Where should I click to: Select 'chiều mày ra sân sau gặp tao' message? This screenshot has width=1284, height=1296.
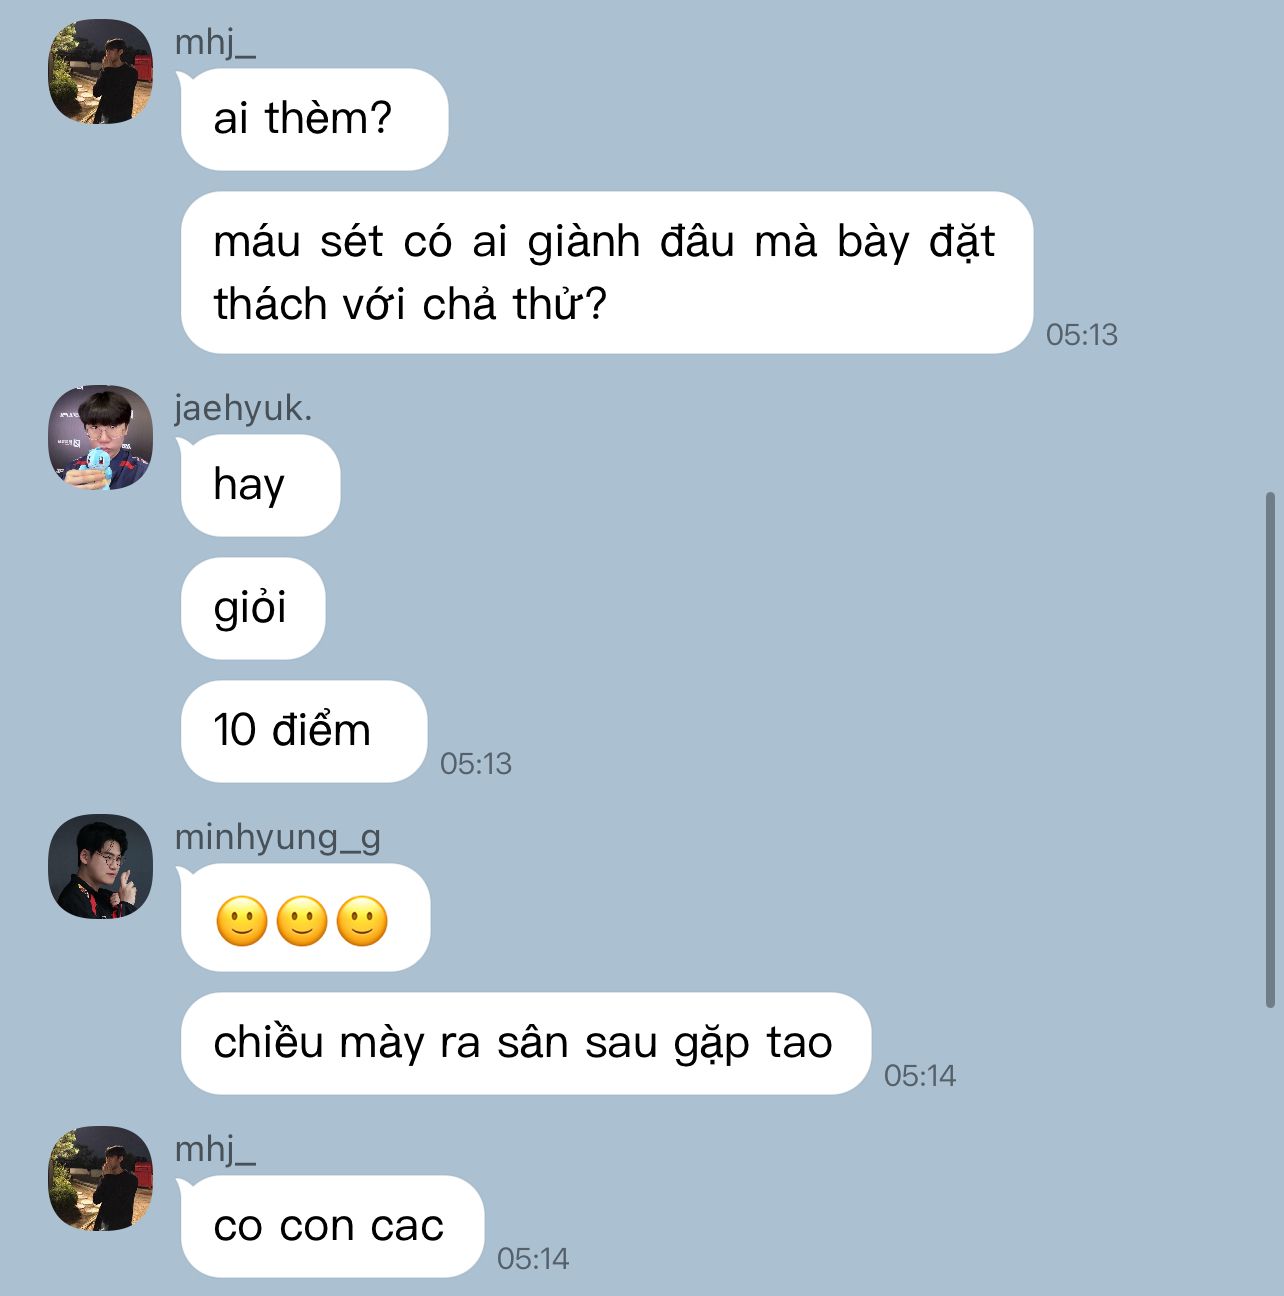click(x=525, y=1043)
